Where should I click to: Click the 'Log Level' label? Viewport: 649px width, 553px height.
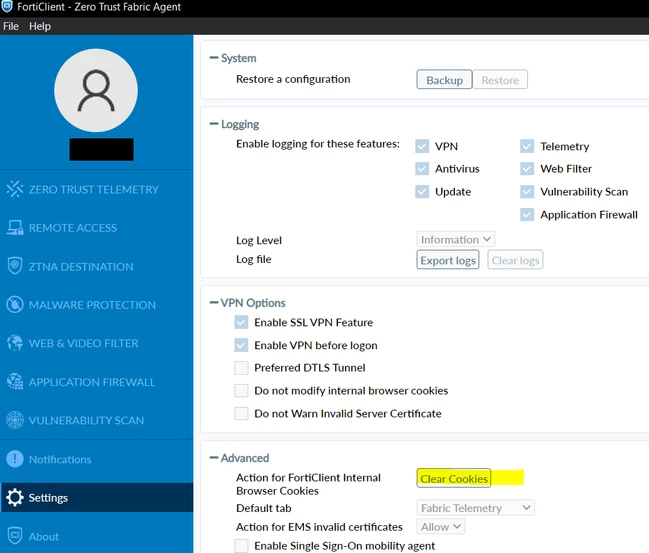[259, 240]
